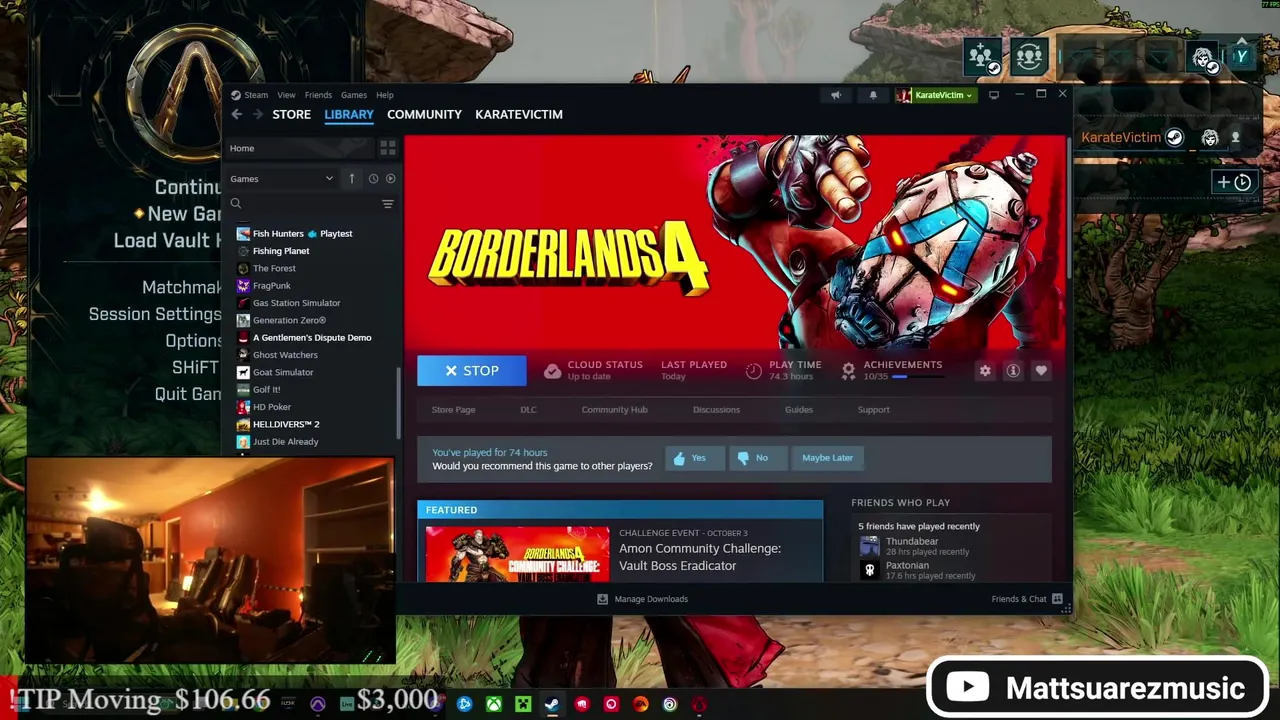Open friend Thundabear's entry

click(x=950, y=546)
